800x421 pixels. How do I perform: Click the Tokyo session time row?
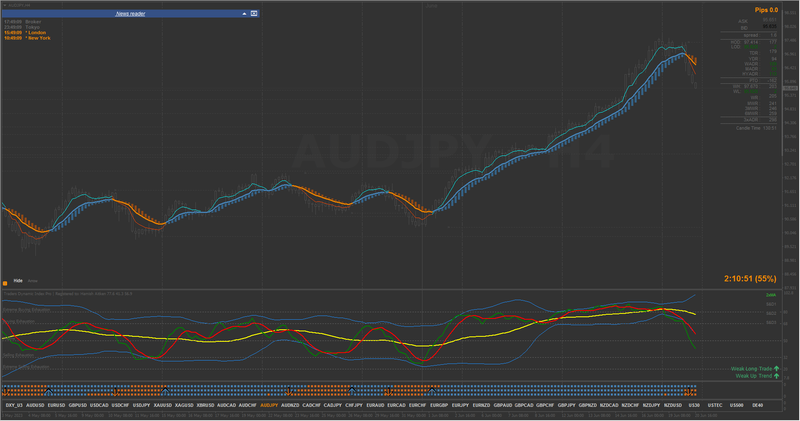tap(21, 27)
